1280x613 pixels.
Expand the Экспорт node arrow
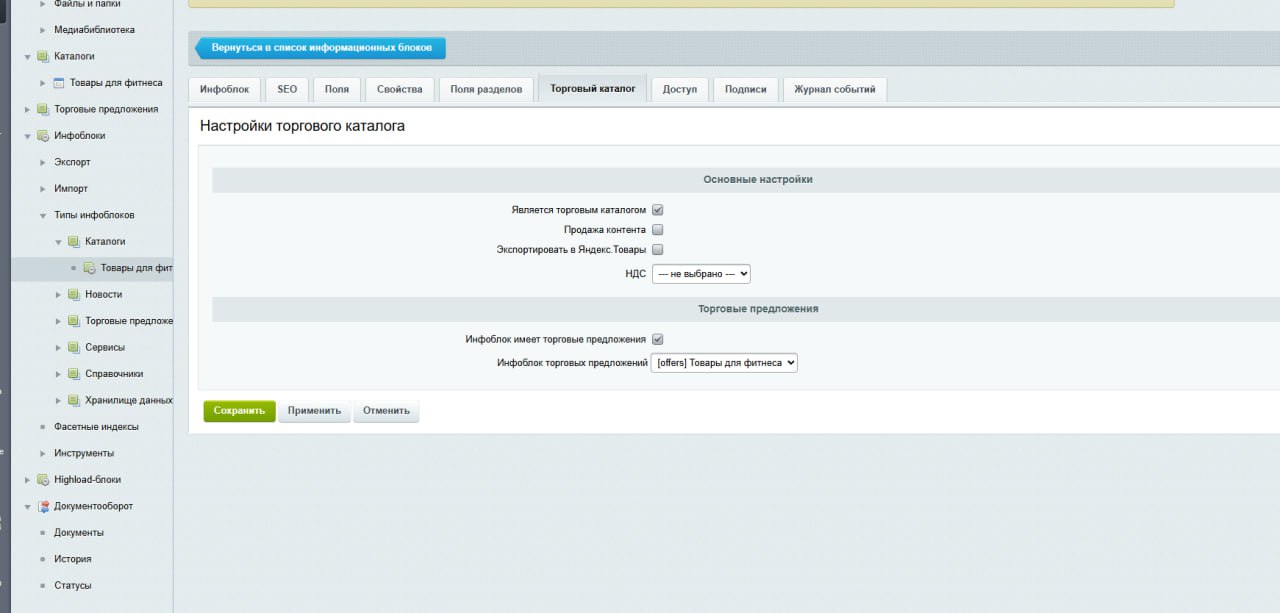click(43, 162)
